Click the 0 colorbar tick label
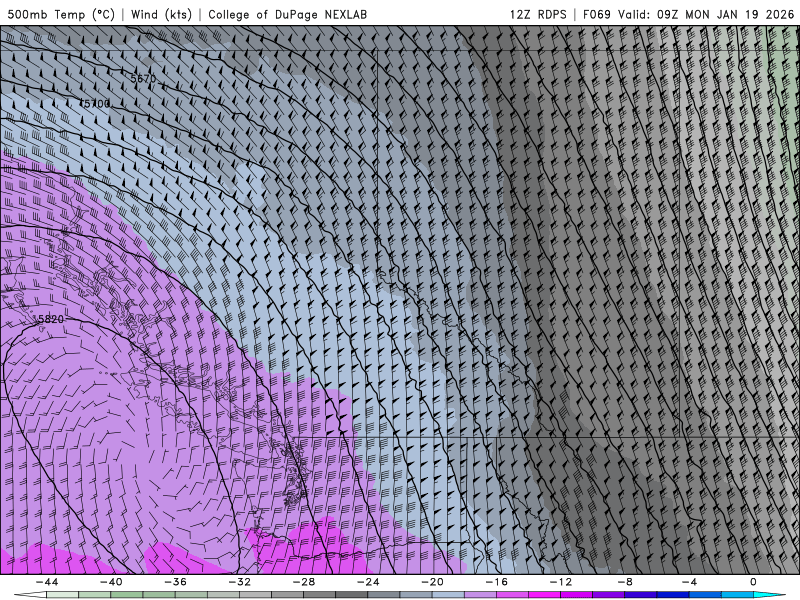Viewport: 800px width, 600px height. tap(754, 582)
